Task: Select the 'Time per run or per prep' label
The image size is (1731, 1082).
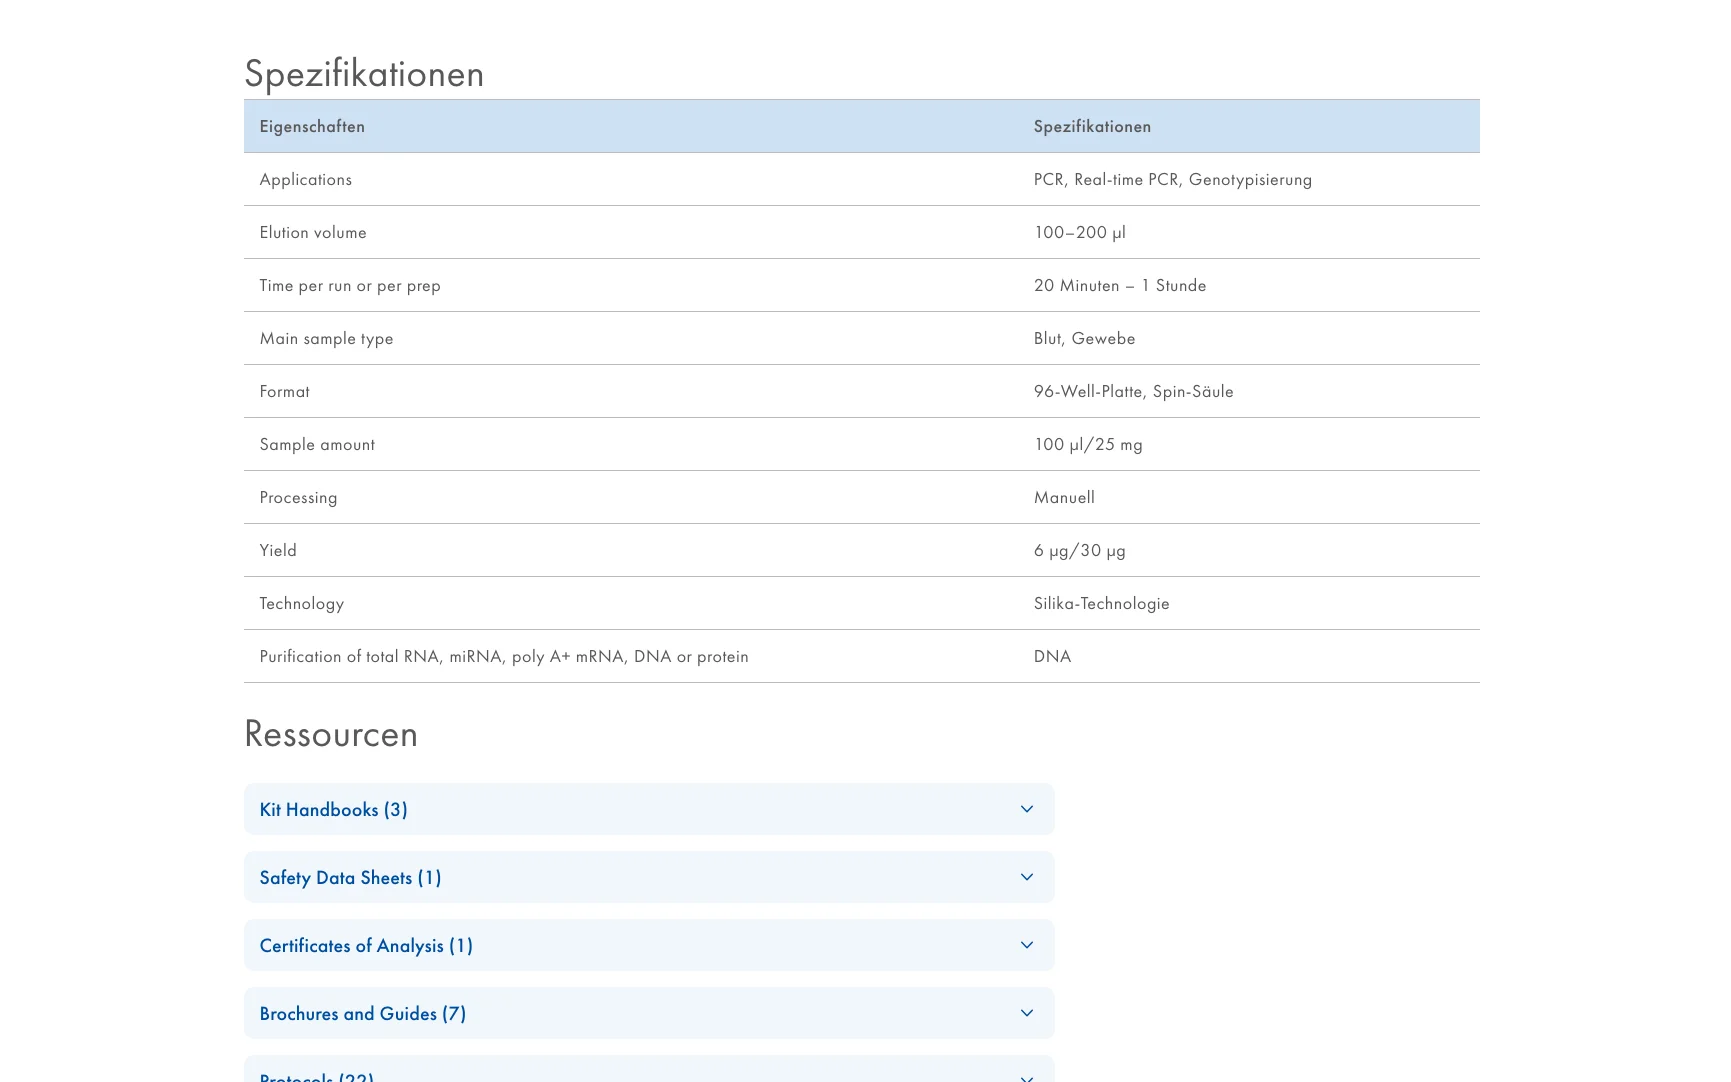Action: (x=350, y=286)
